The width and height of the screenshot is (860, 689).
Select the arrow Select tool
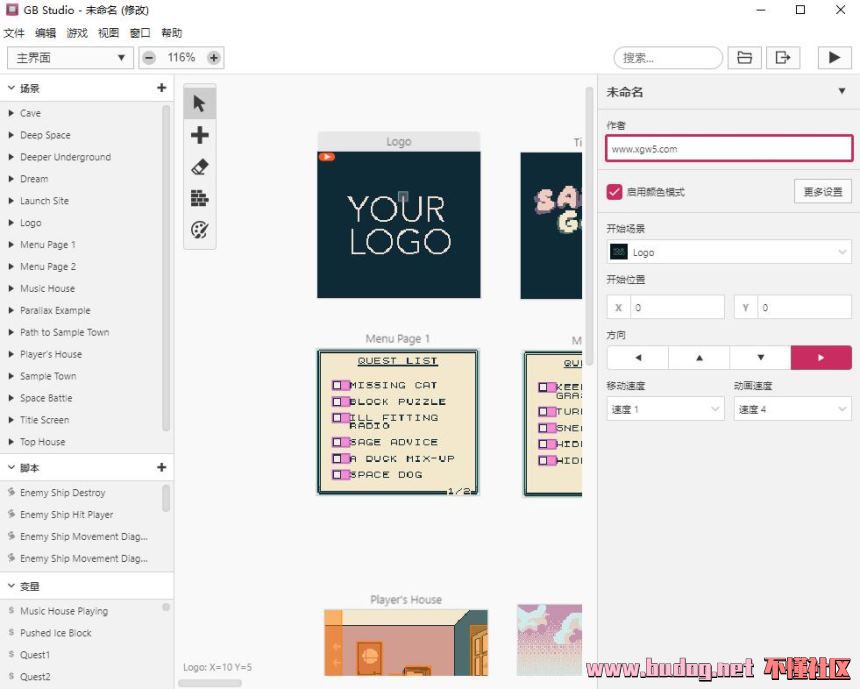click(x=199, y=103)
